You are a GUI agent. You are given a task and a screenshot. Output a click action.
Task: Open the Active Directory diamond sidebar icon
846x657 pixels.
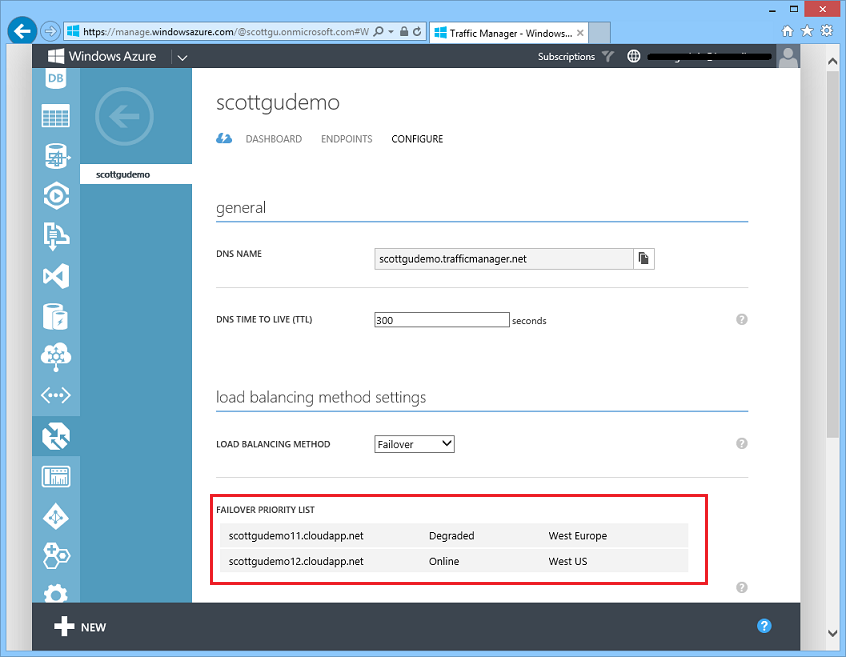click(56, 517)
